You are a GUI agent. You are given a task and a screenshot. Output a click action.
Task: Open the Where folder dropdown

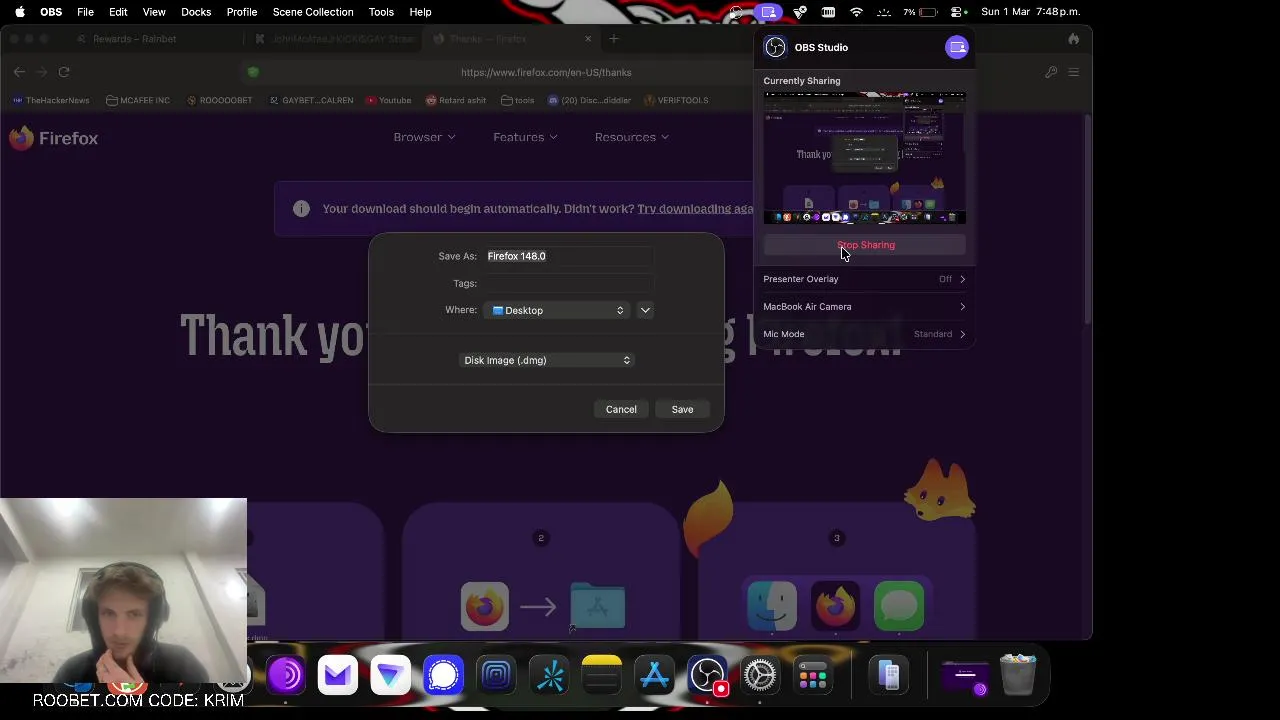point(557,310)
